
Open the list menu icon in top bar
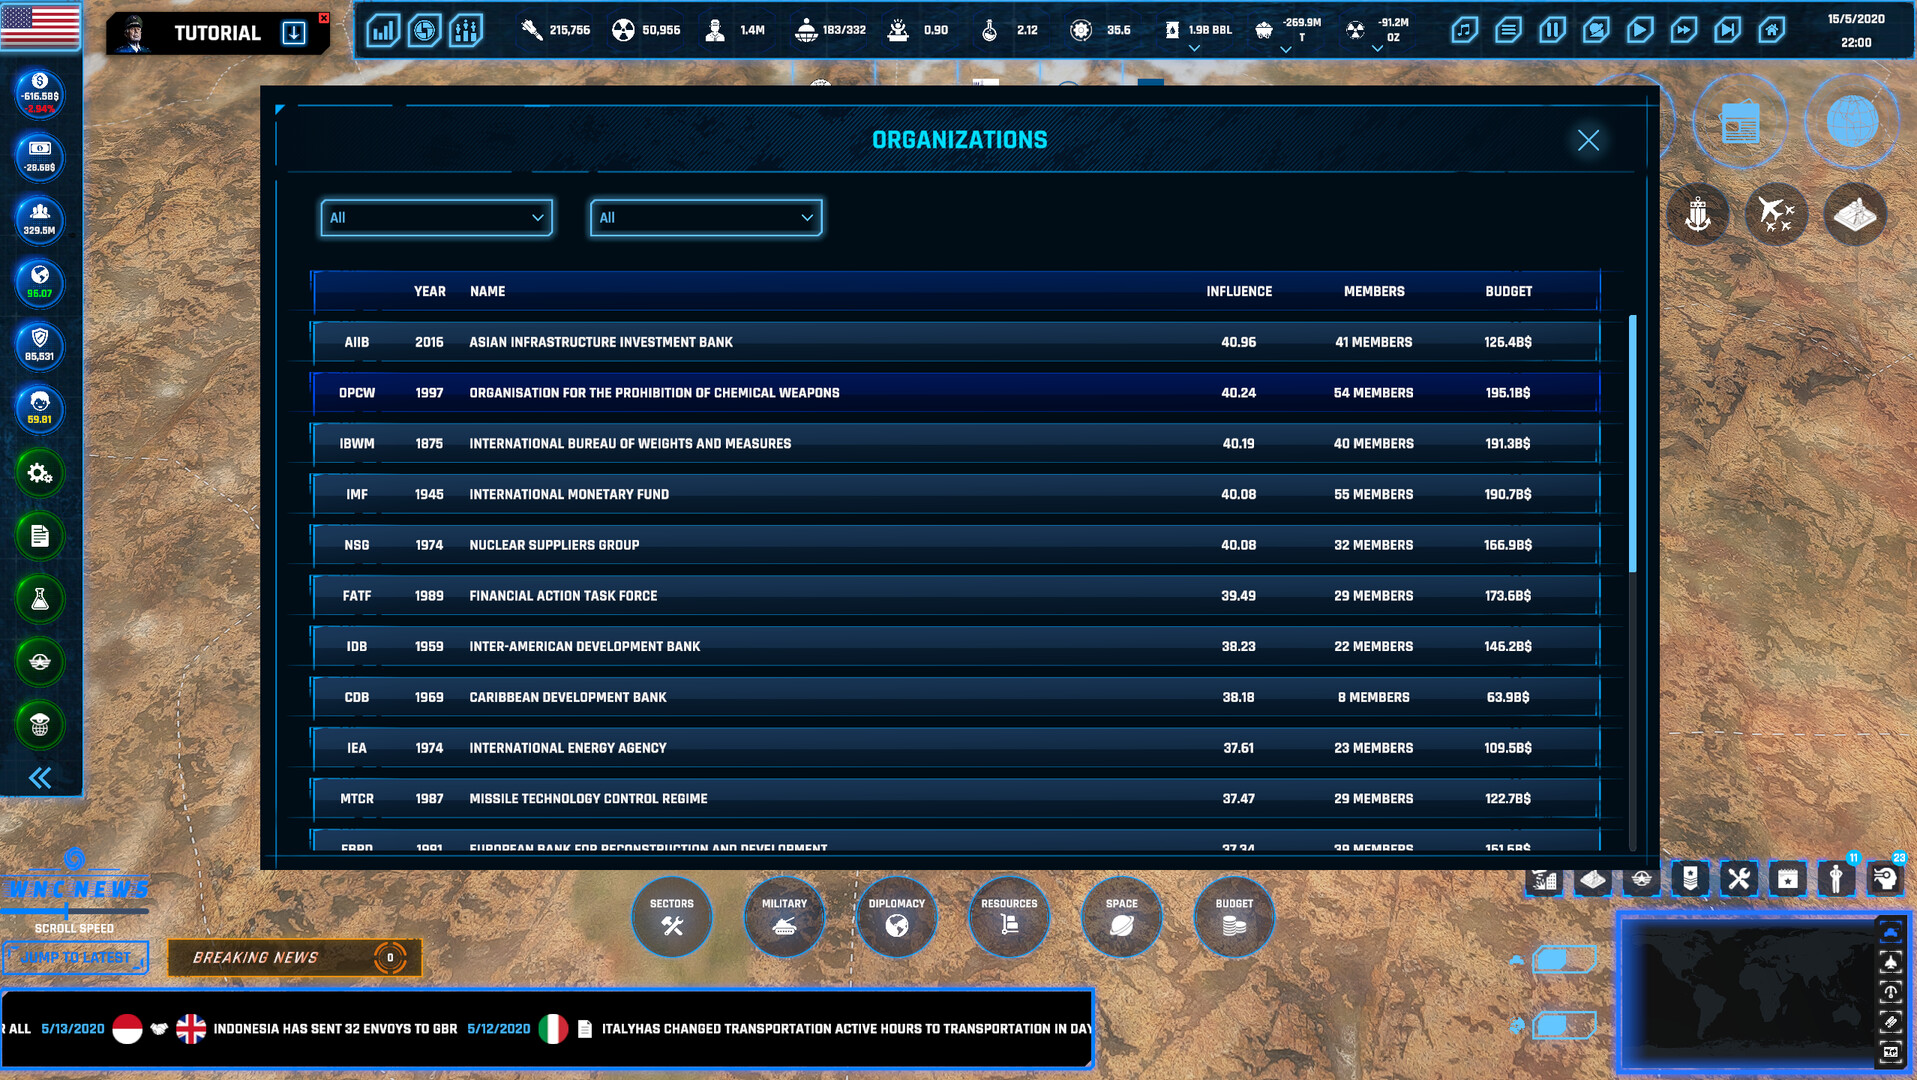point(1508,30)
